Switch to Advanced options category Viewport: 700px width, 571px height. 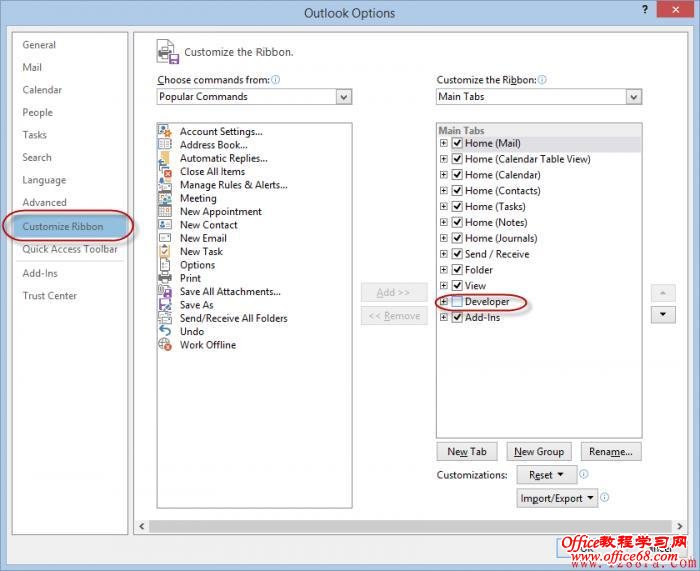point(44,202)
